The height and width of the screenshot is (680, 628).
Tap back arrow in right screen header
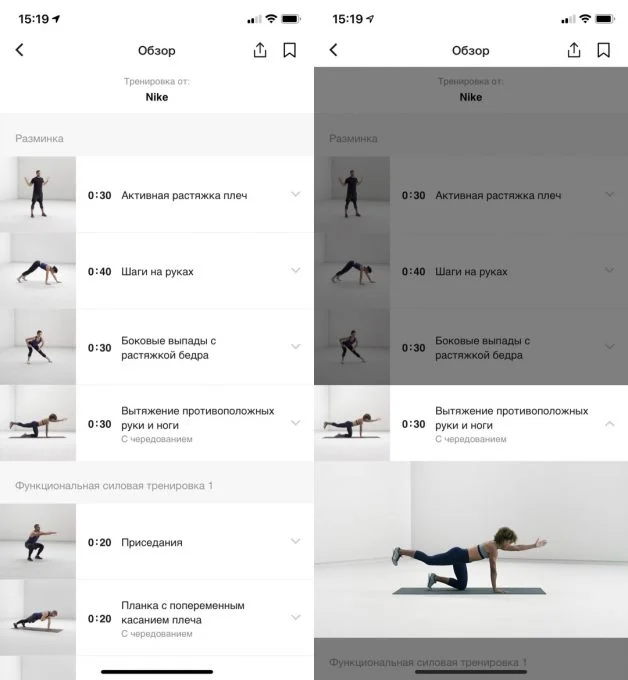334,50
